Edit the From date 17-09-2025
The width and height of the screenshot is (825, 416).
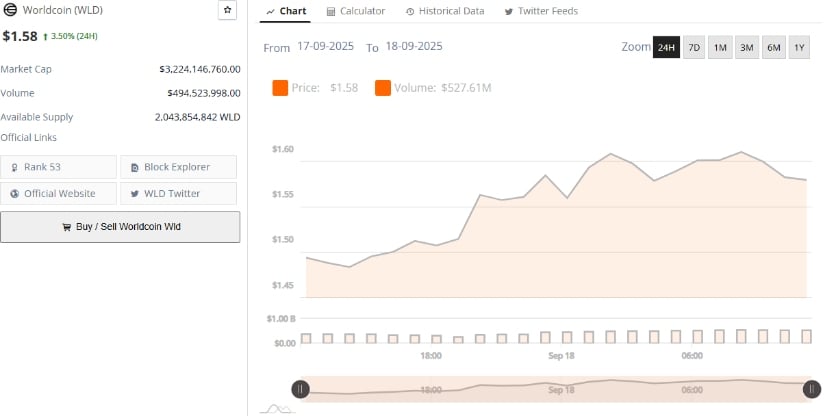[x=325, y=46]
